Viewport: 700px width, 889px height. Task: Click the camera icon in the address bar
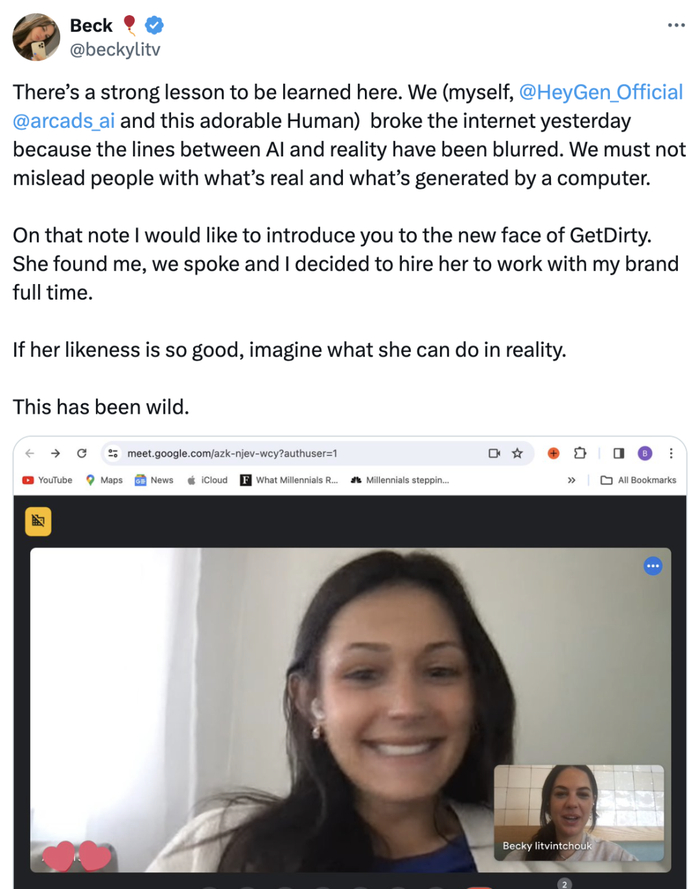pyautogui.click(x=494, y=453)
